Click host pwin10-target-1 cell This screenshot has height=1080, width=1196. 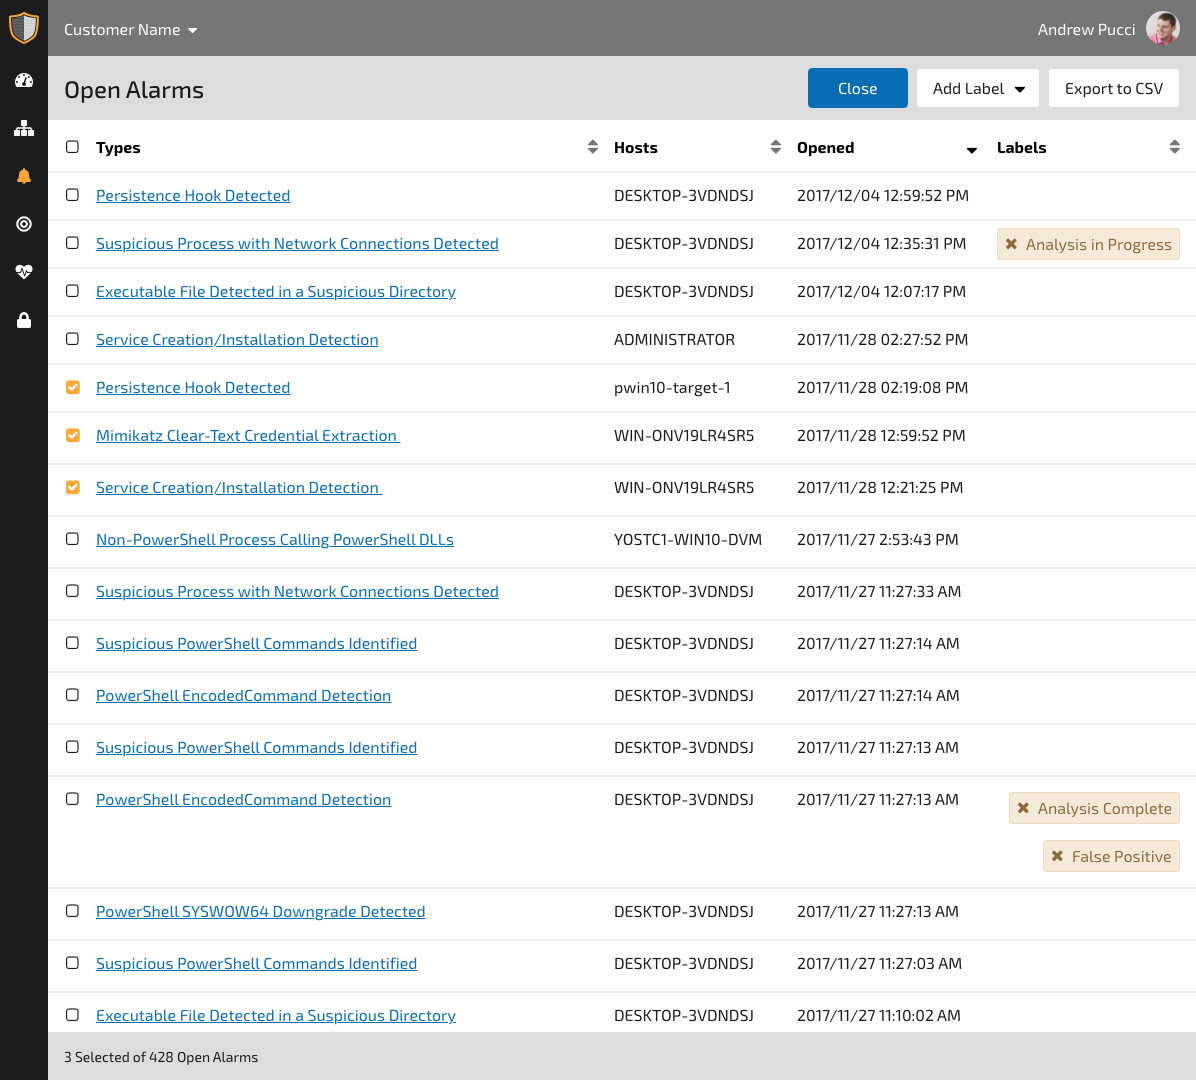point(672,387)
